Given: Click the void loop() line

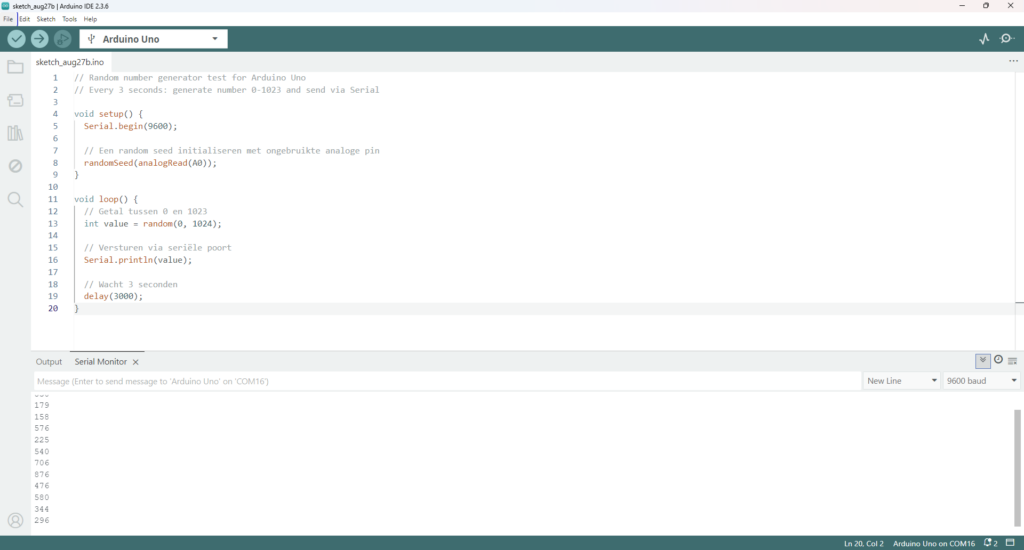Looking at the screenshot, I should click(x=106, y=199).
